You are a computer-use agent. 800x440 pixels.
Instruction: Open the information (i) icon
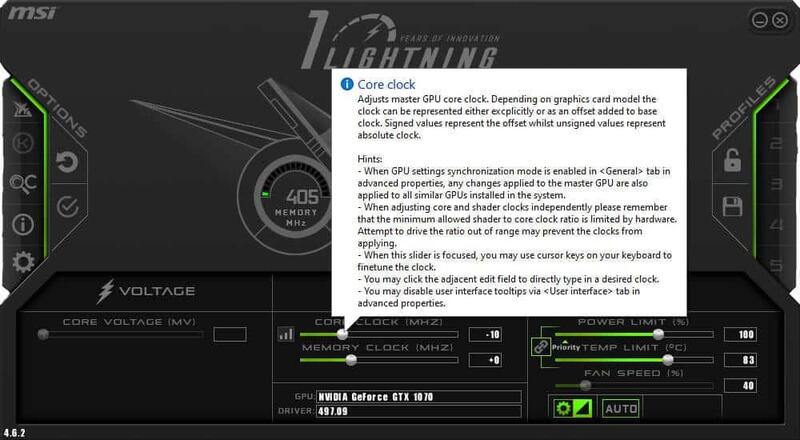pyautogui.click(x=23, y=224)
